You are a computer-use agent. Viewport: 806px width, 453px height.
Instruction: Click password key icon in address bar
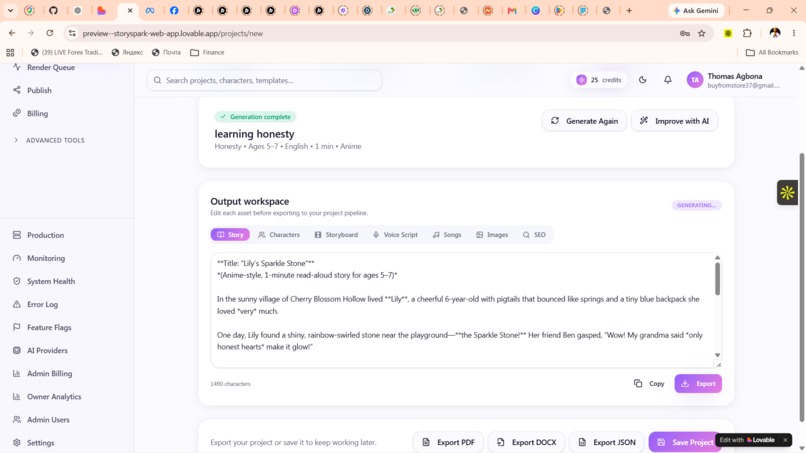(685, 33)
